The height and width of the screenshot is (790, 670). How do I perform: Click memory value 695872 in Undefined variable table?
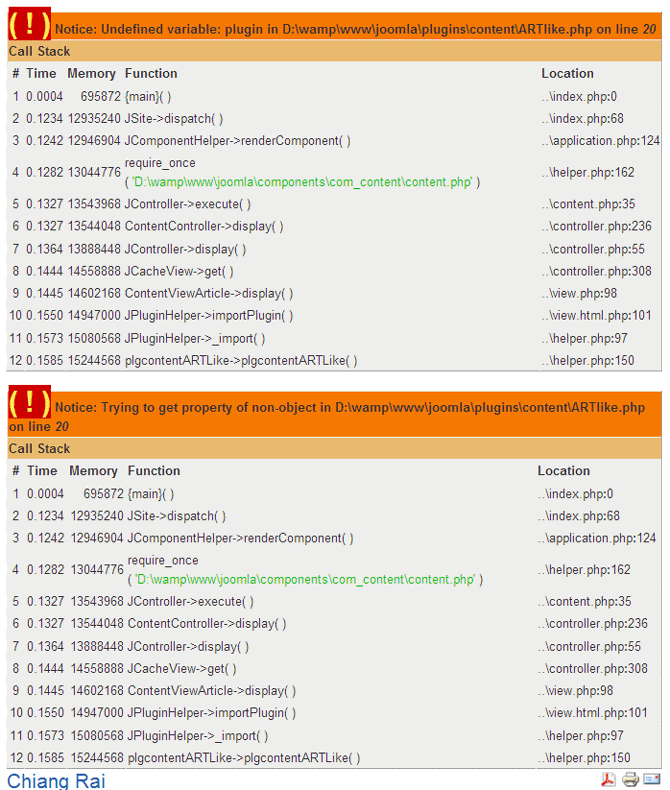(101, 96)
